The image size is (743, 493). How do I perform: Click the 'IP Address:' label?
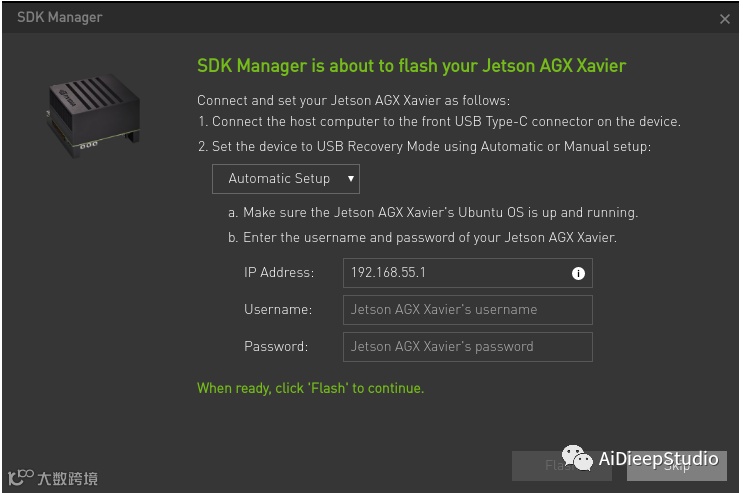pos(279,273)
